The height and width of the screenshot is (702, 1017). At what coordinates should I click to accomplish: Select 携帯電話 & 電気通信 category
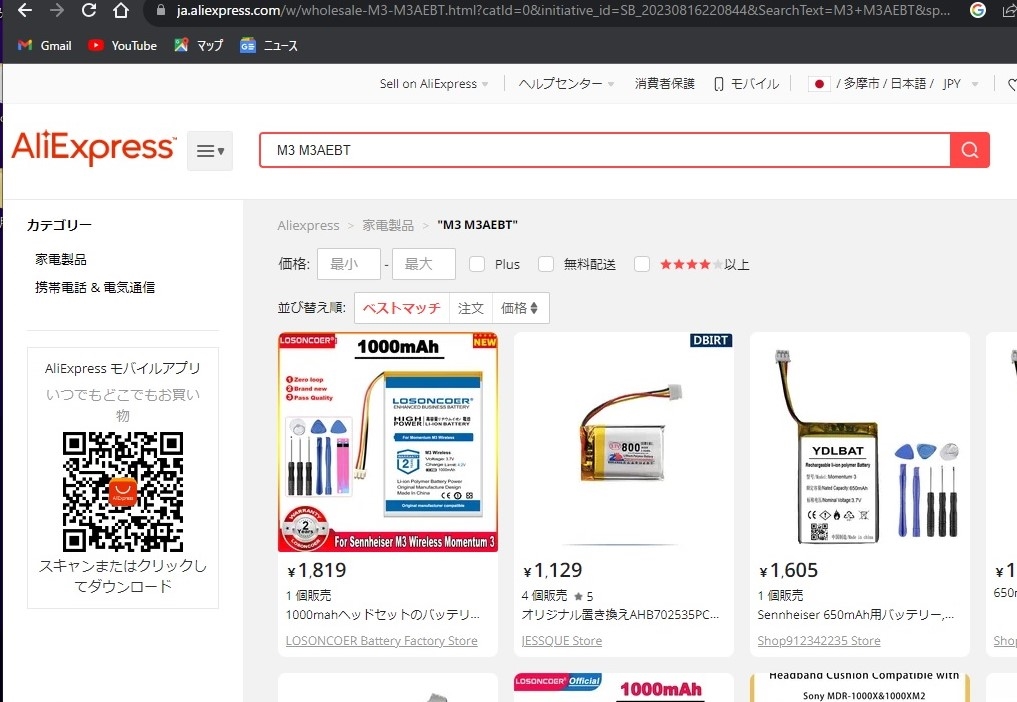(95, 287)
